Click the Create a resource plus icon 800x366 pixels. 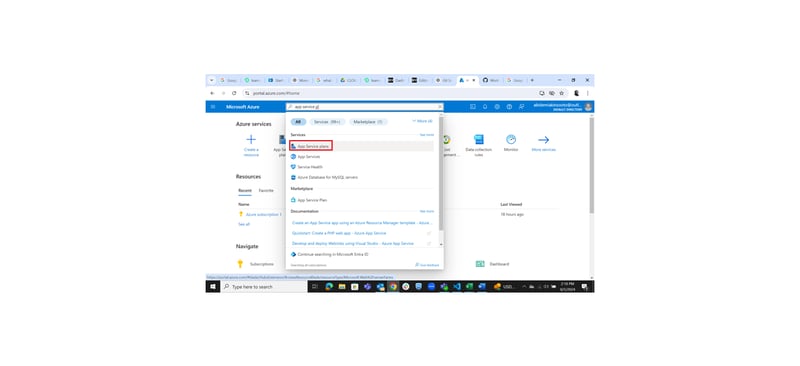coord(251,139)
